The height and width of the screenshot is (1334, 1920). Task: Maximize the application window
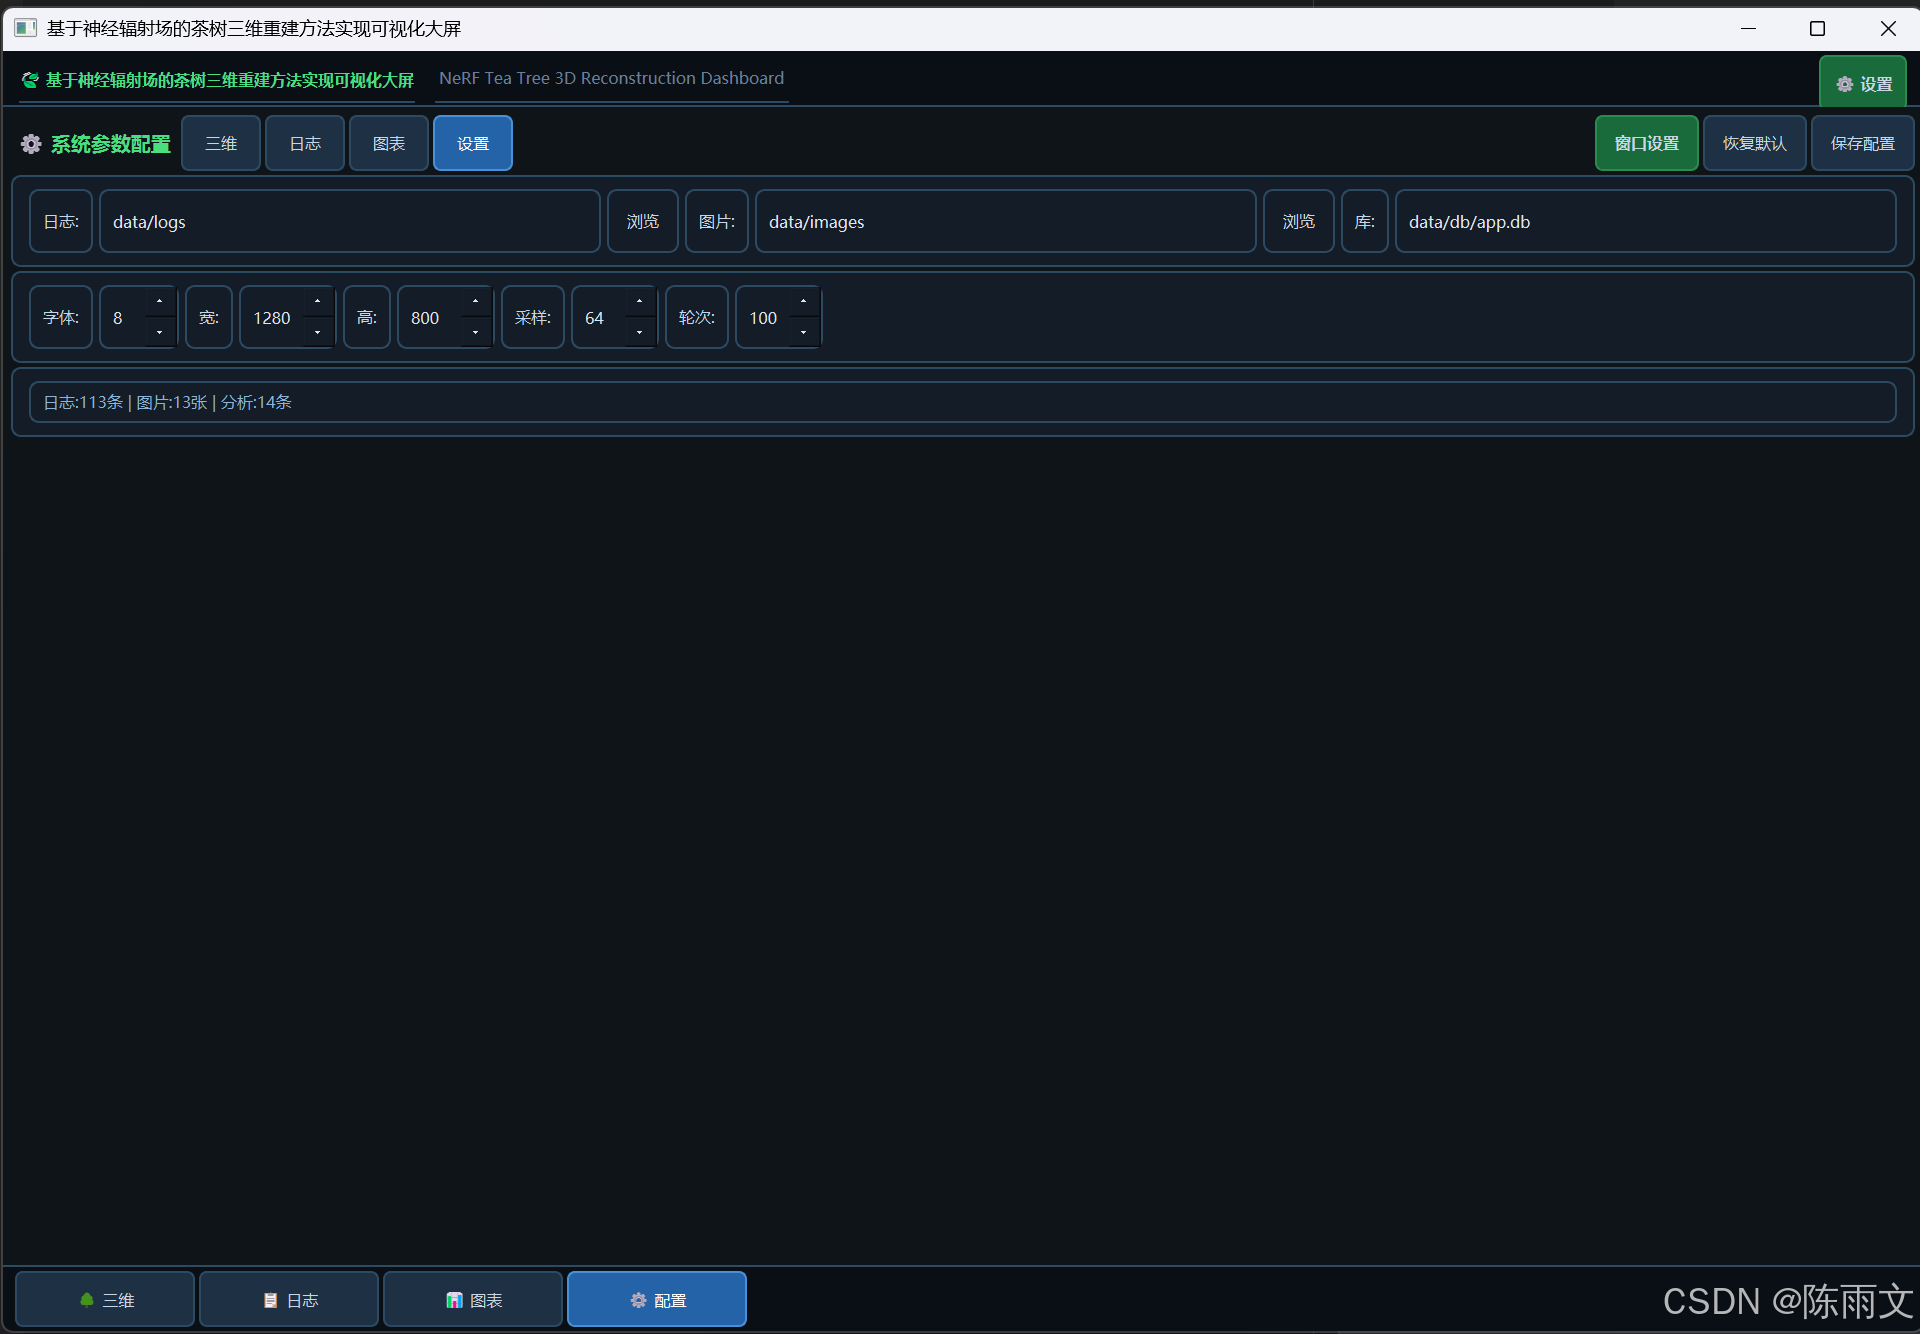pyautogui.click(x=1818, y=28)
